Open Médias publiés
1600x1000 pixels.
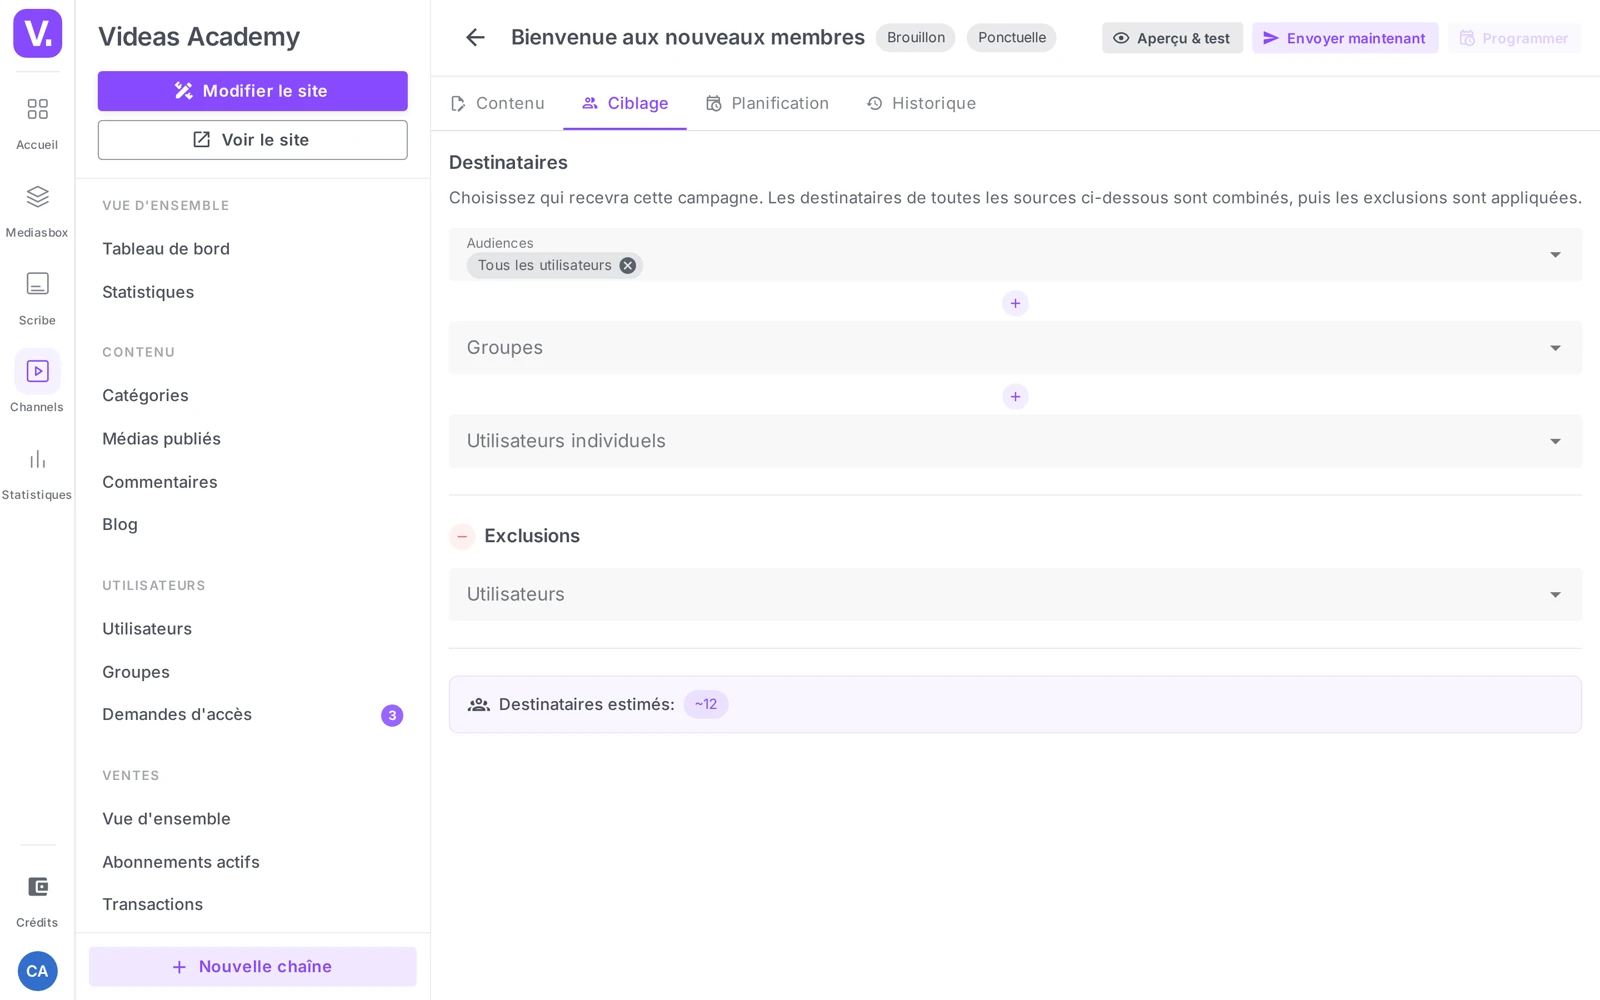161,439
